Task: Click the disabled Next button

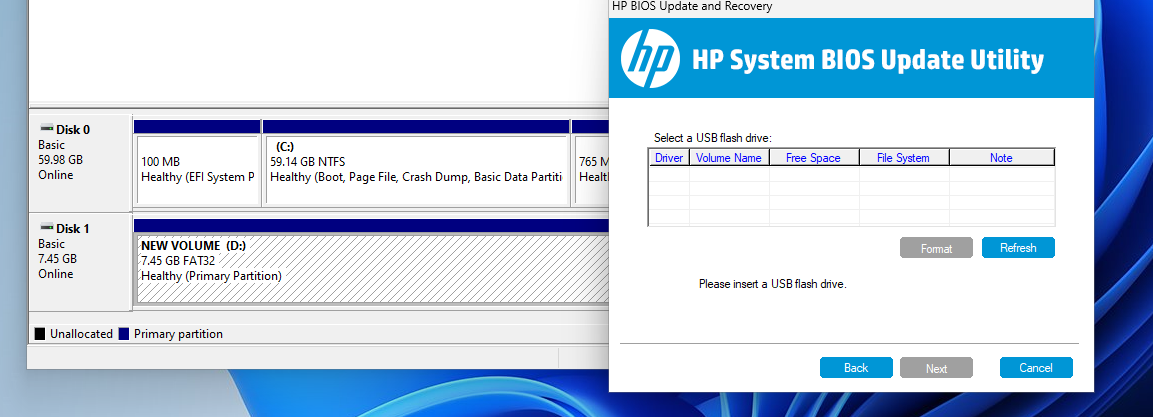Action: tap(936, 368)
